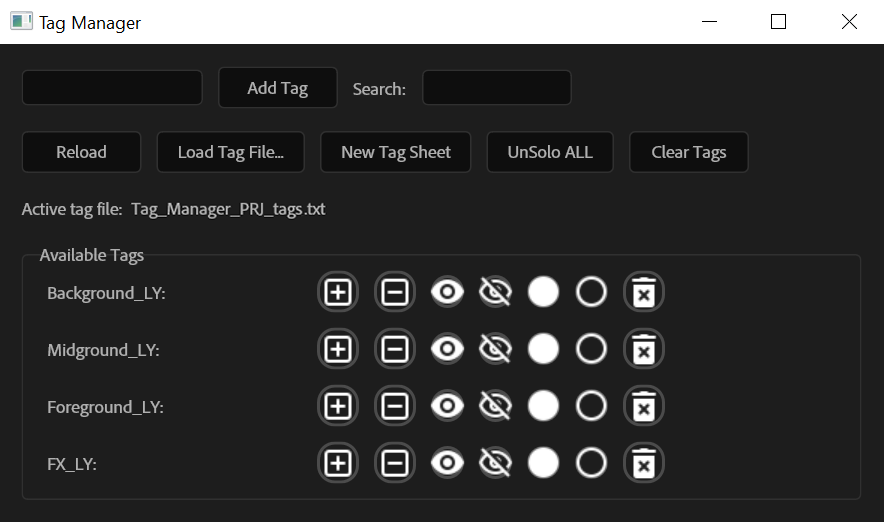Viewport: 884px width, 522px height.
Task: Show FX_LY layers with eye icon
Action: [x=448, y=463]
